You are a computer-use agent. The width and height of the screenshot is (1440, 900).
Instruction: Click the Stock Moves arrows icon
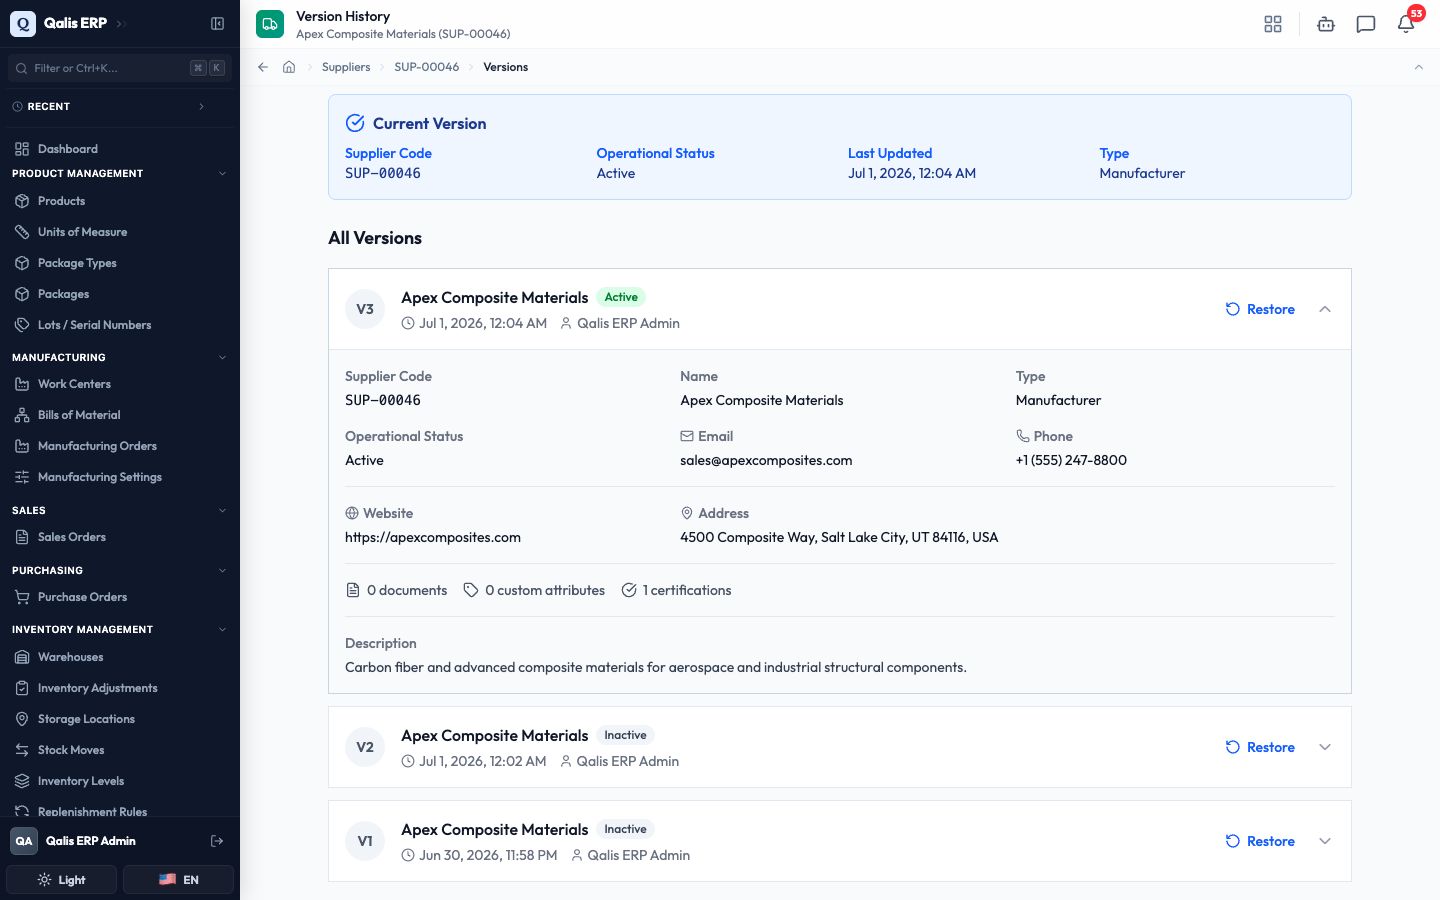[22, 750]
